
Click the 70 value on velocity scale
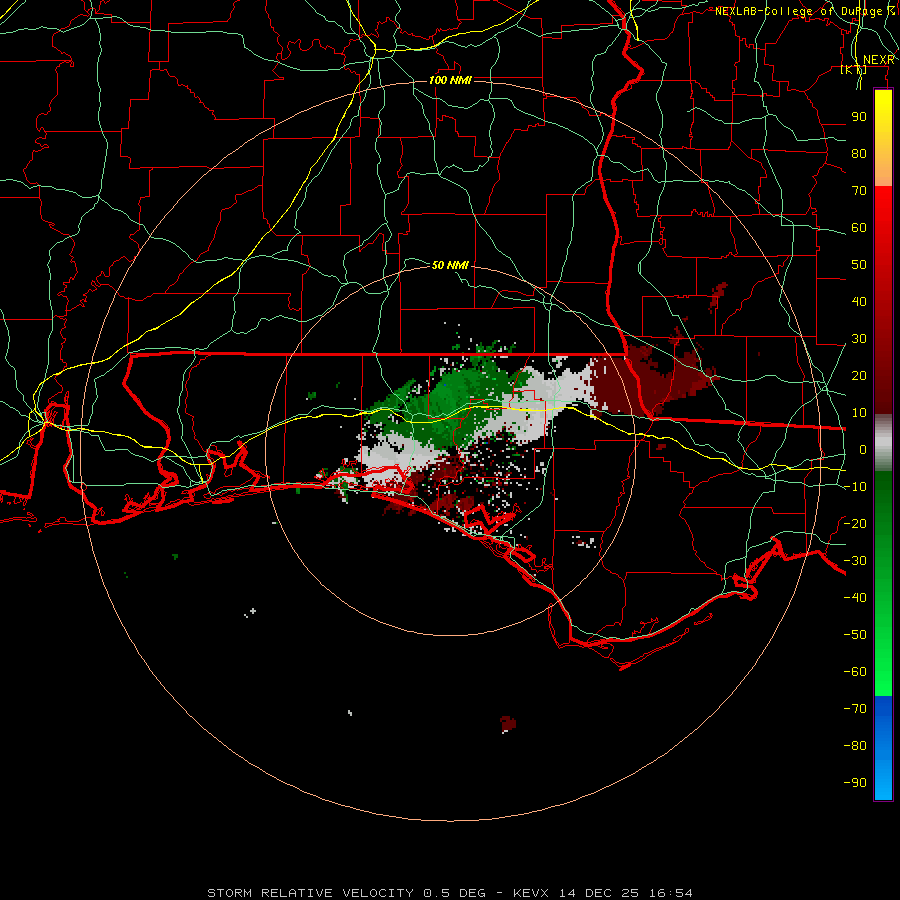pos(859,191)
